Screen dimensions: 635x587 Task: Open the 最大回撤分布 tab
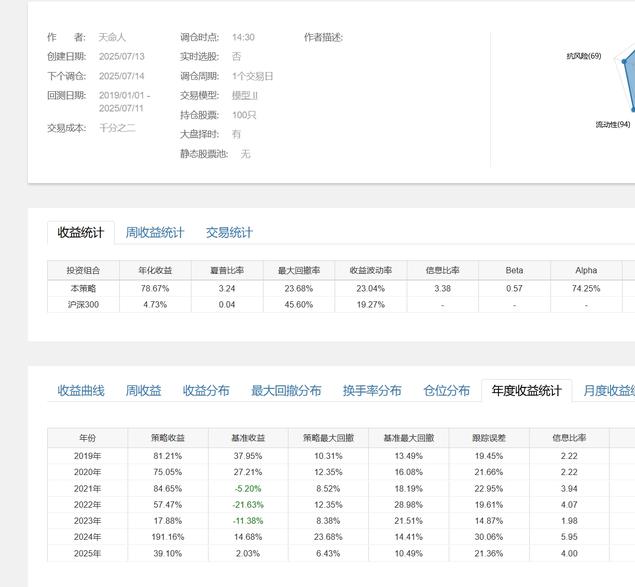pos(286,391)
